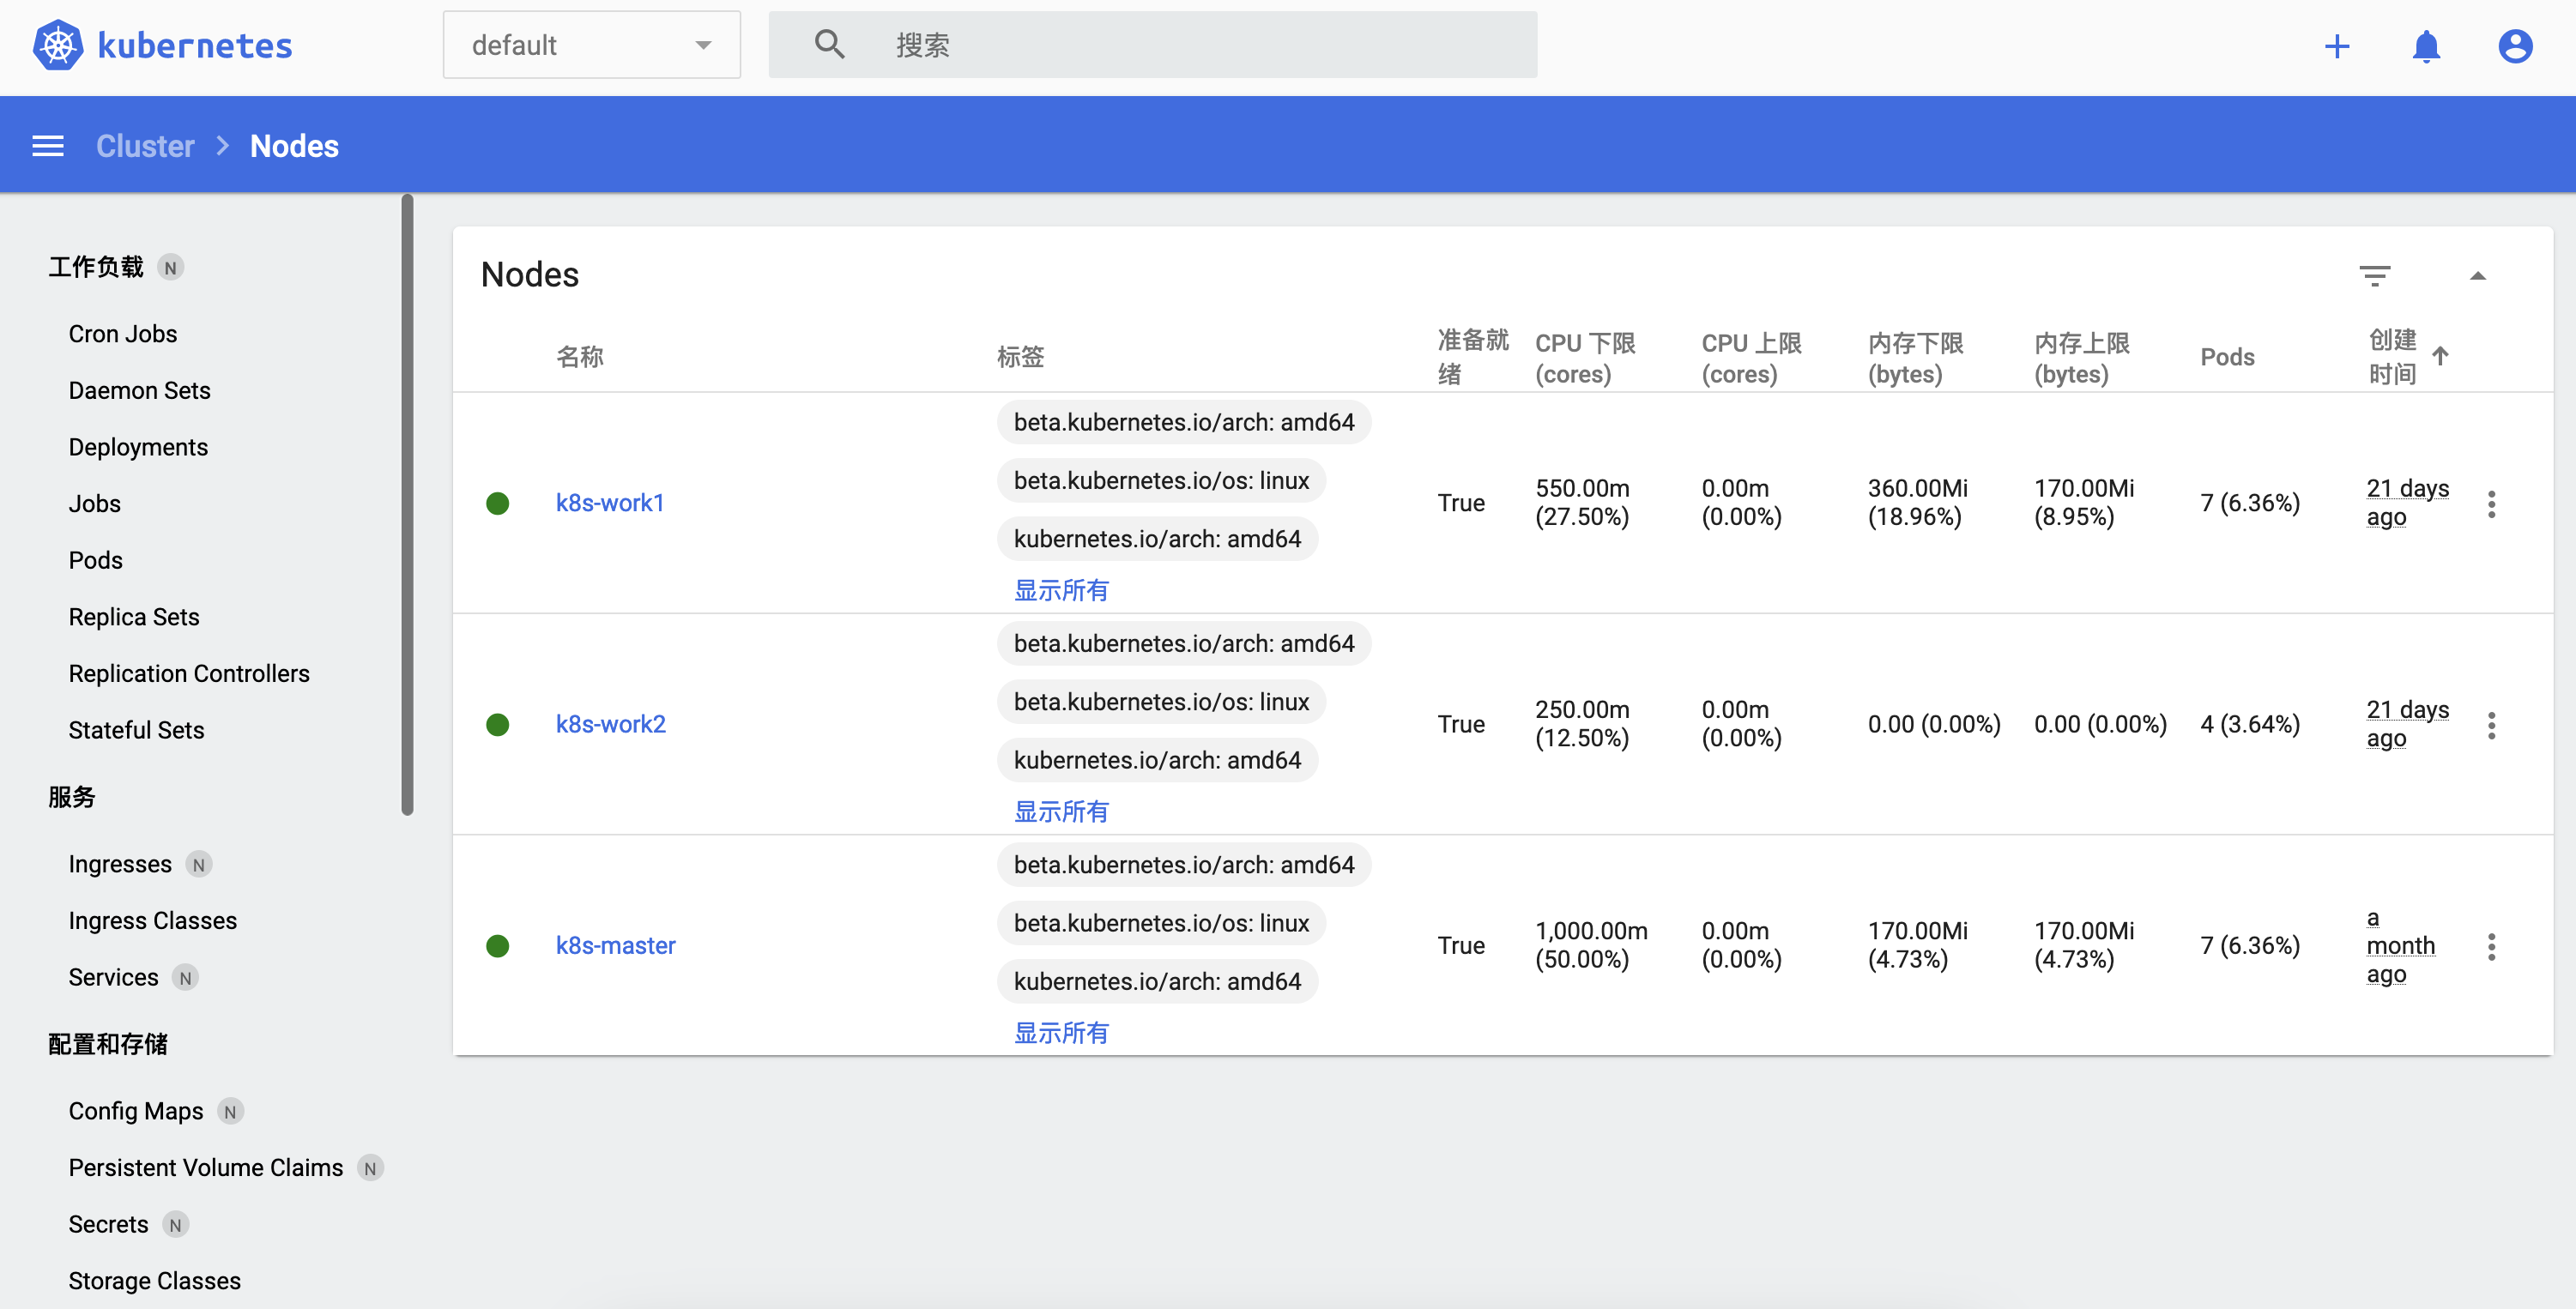Image resolution: width=2576 pixels, height=1309 pixels.
Task: Open Secrets in sidebar
Action: point(108,1224)
